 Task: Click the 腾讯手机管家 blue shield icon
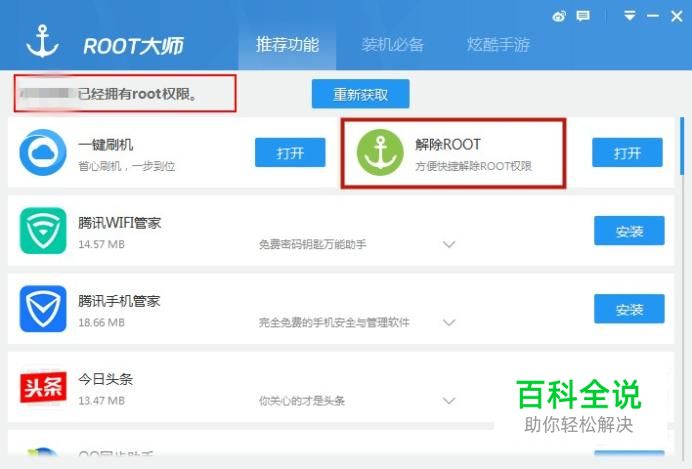(43, 309)
